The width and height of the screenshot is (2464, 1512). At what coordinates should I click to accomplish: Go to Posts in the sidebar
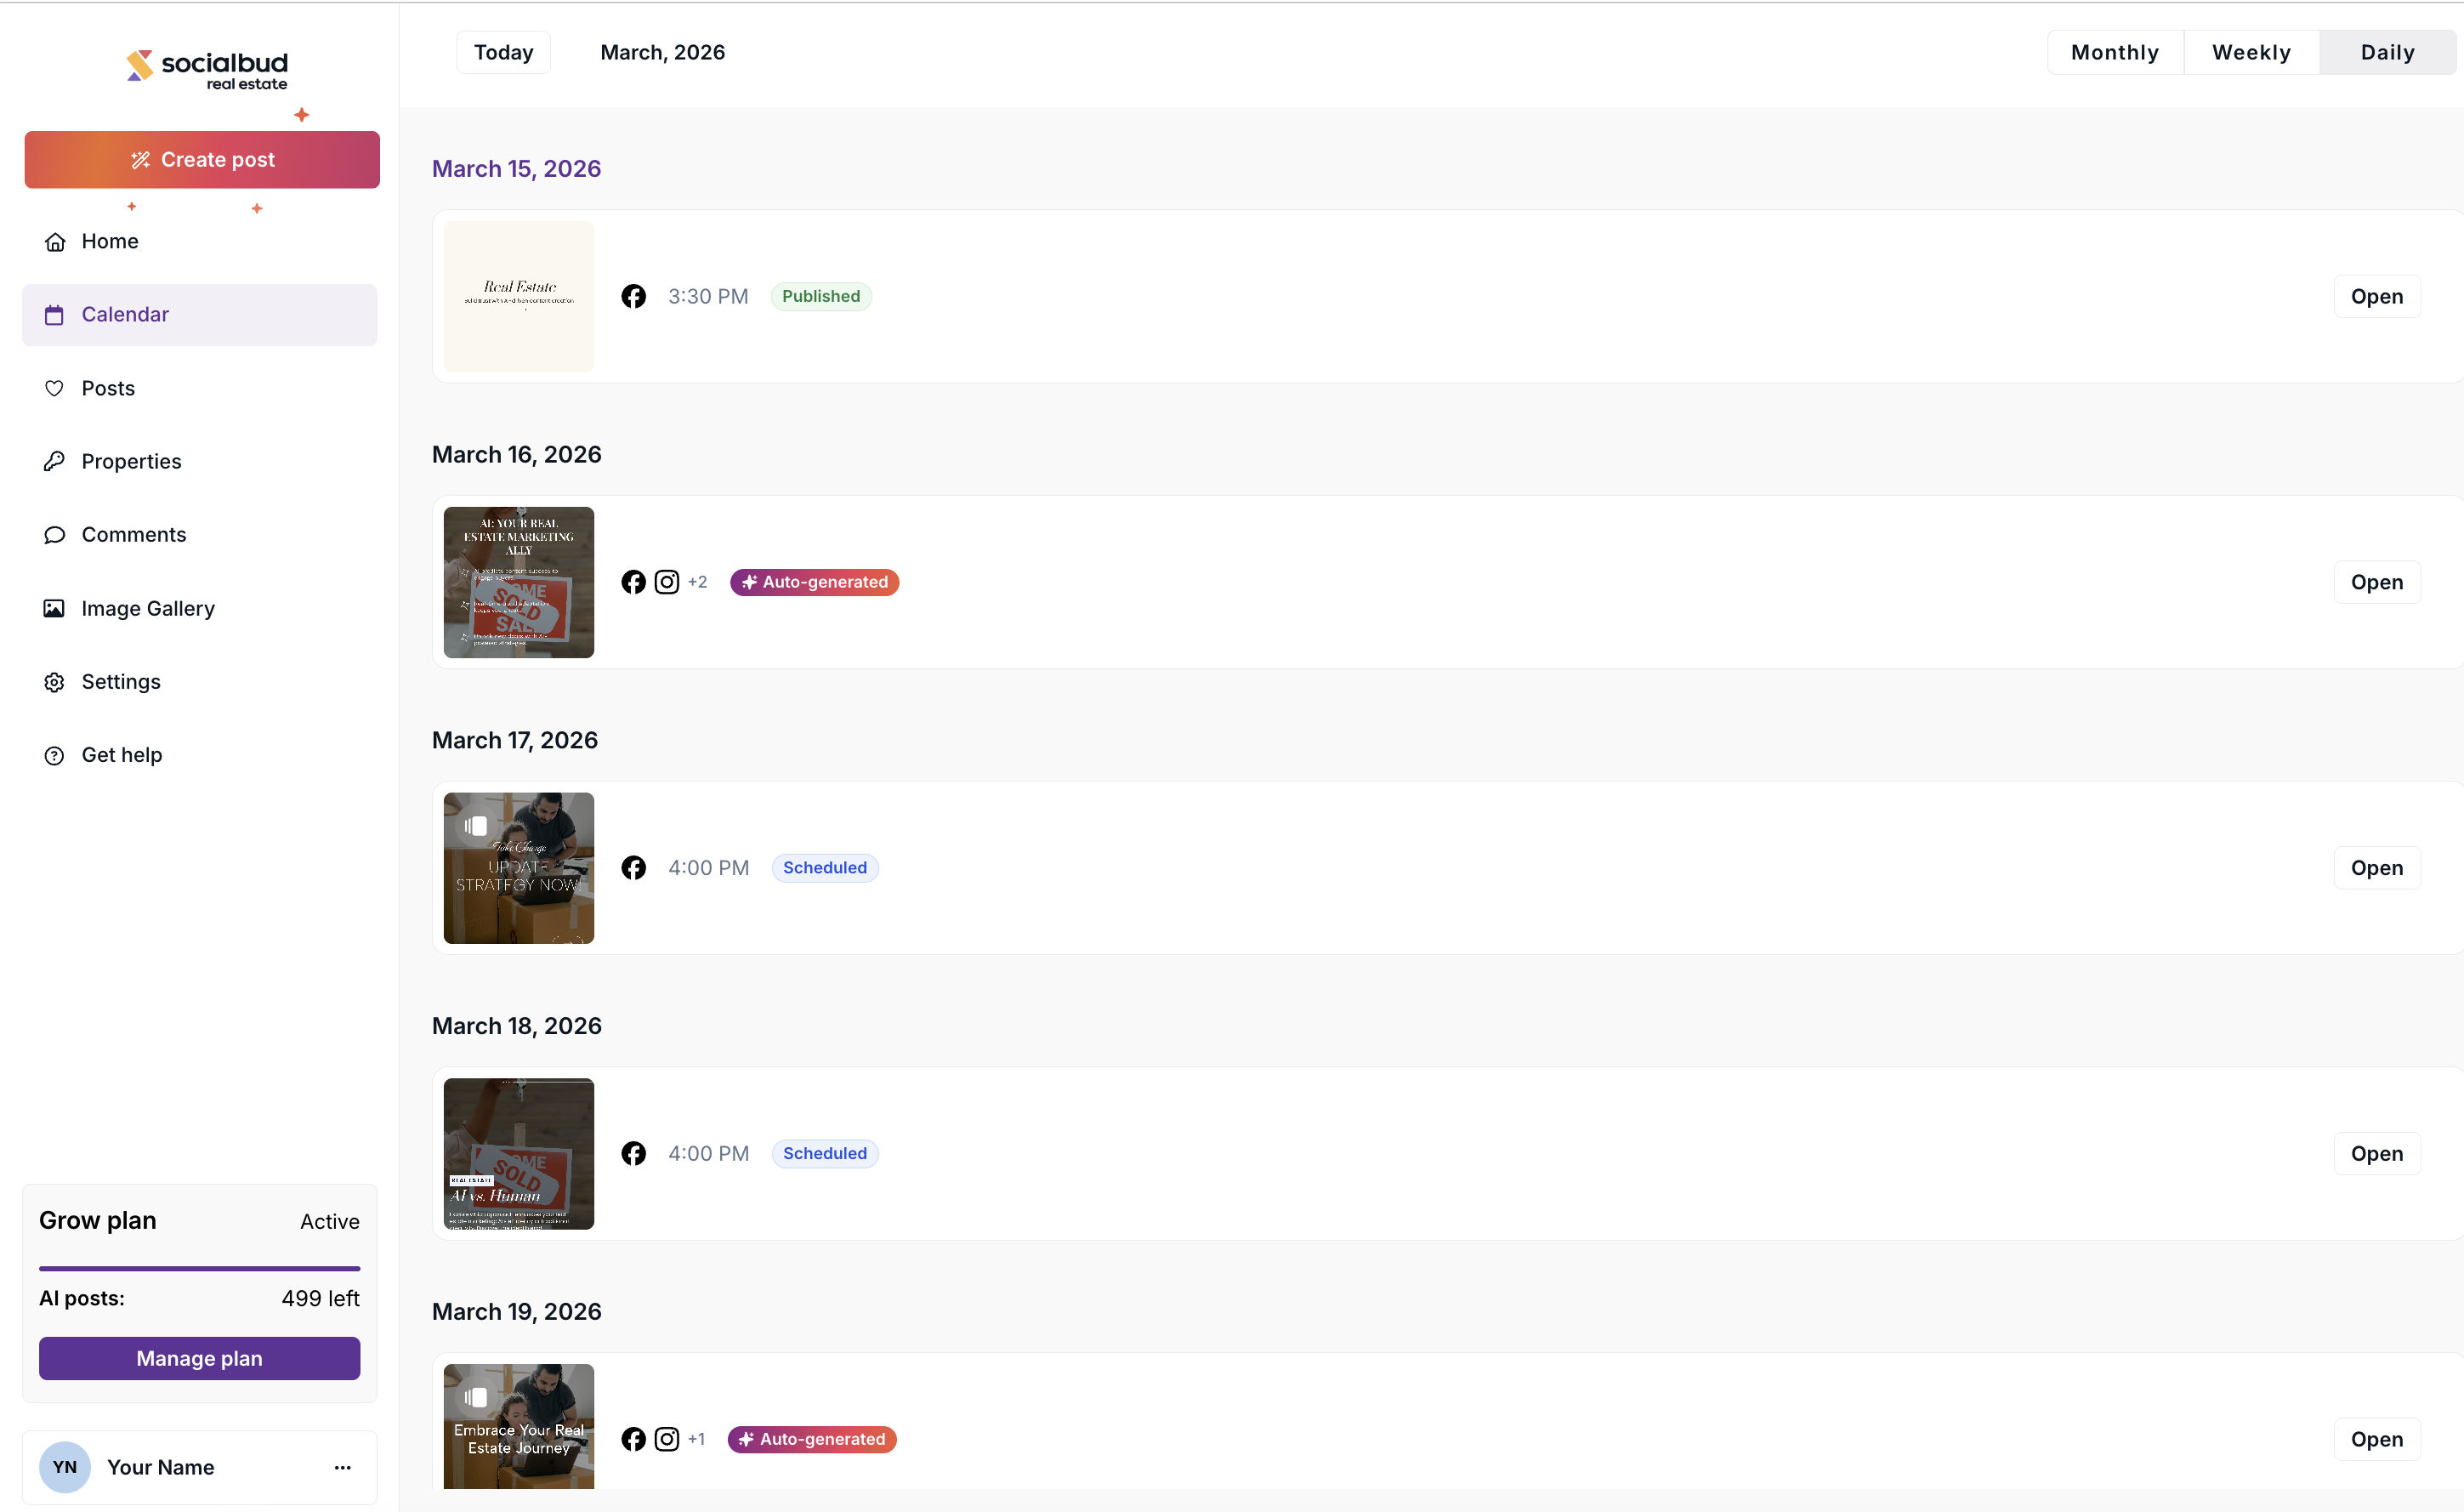pyautogui.click(x=108, y=388)
